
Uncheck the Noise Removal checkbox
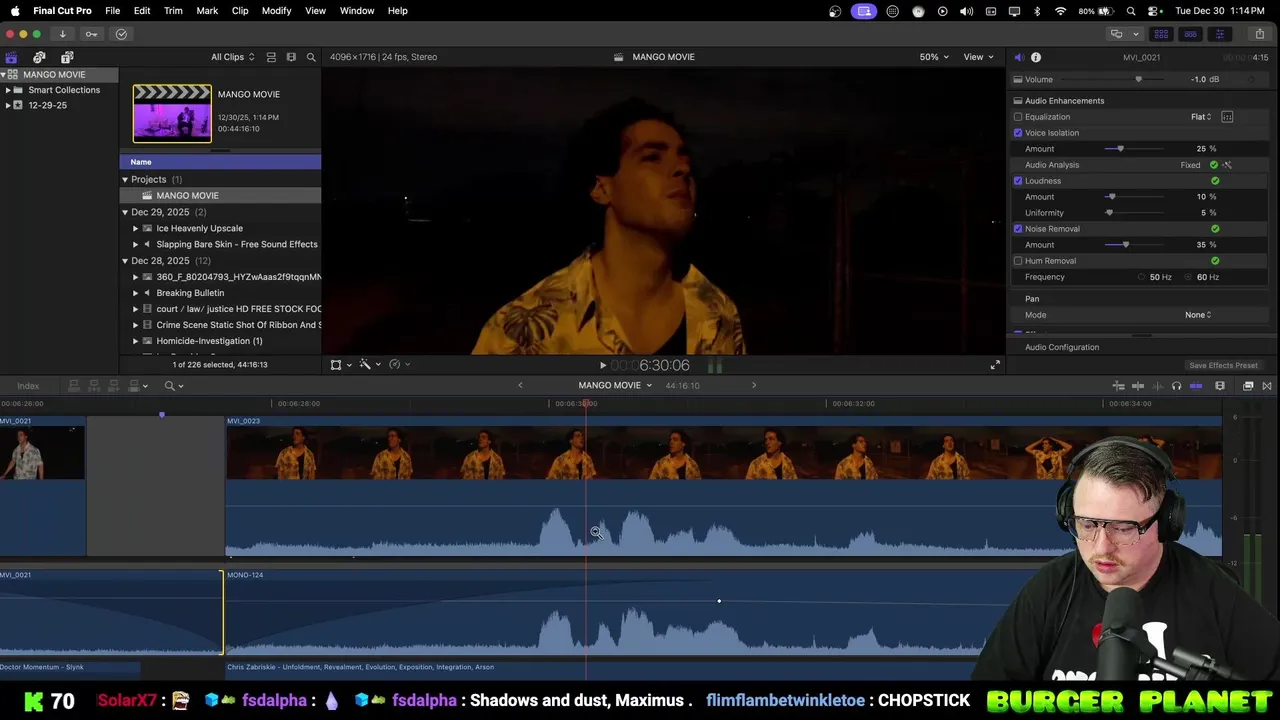(1018, 229)
